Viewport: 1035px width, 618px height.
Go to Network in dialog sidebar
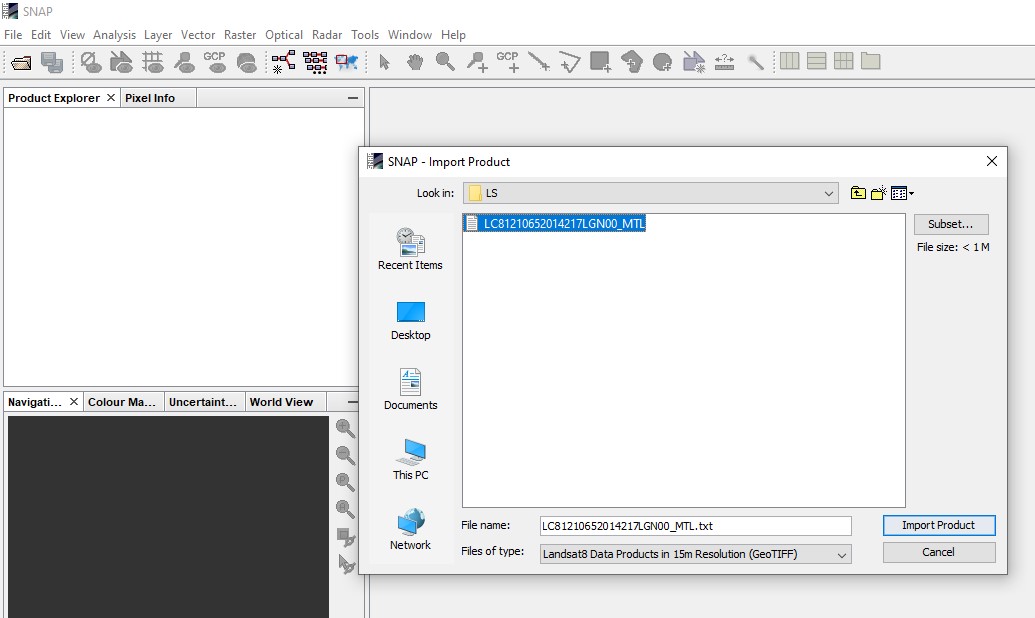click(410, 530)
